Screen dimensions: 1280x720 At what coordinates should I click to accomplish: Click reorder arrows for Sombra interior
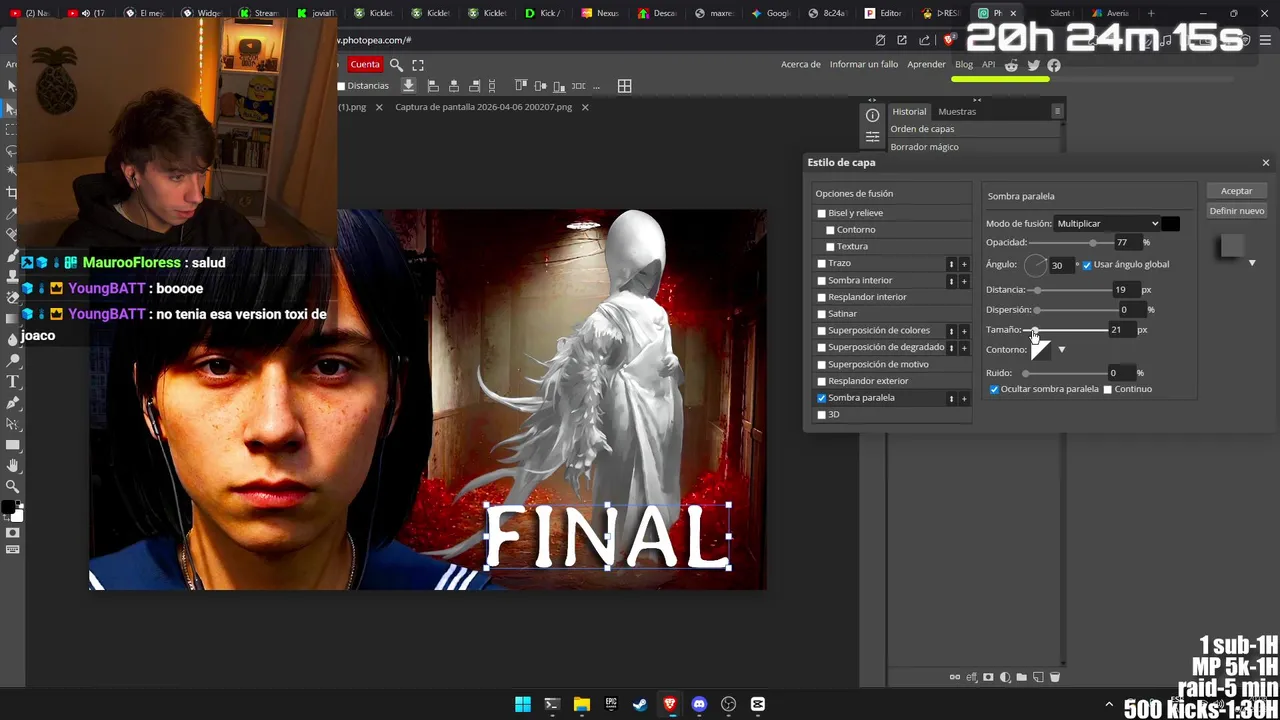click(x=951, y=281)
